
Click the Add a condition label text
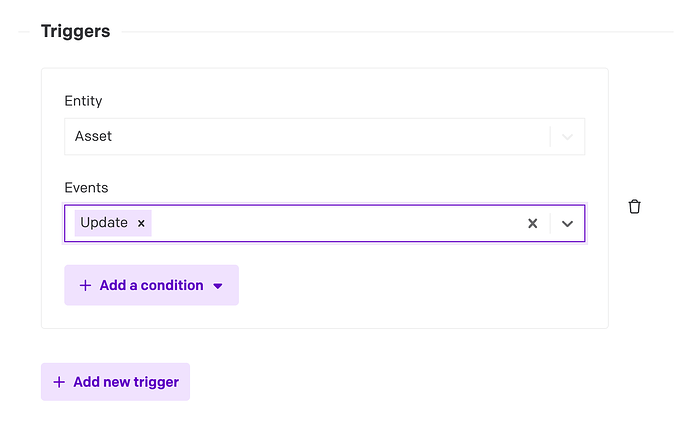pyautogui.click(x=151, y=286)
